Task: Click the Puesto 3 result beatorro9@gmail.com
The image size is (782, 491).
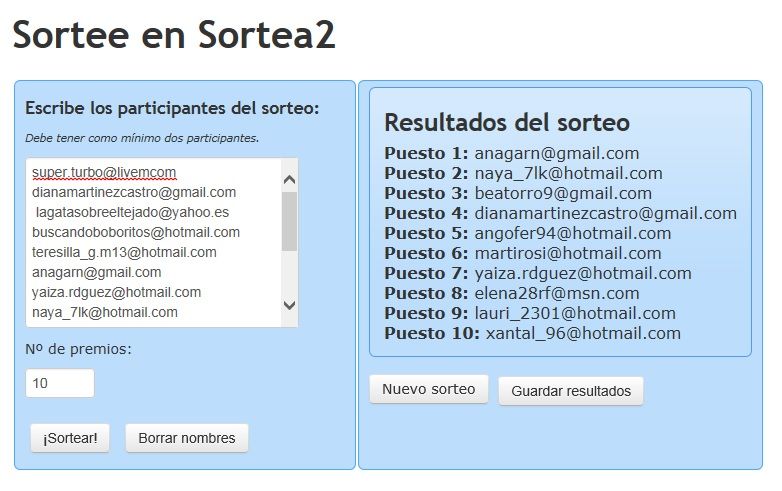Action: coord(563,193)
